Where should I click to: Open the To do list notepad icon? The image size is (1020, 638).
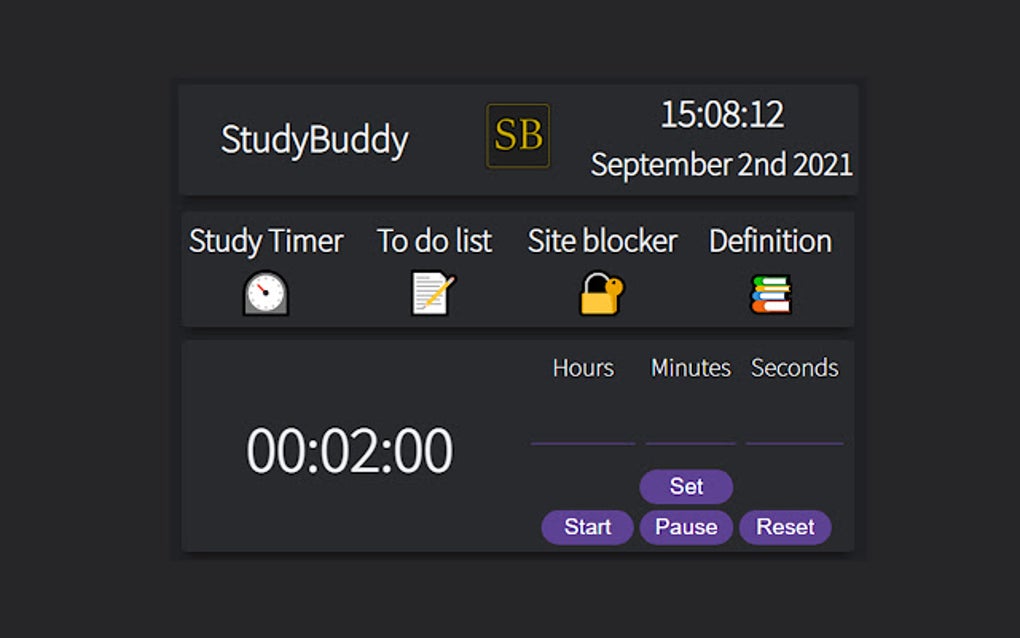coord(432,293)
